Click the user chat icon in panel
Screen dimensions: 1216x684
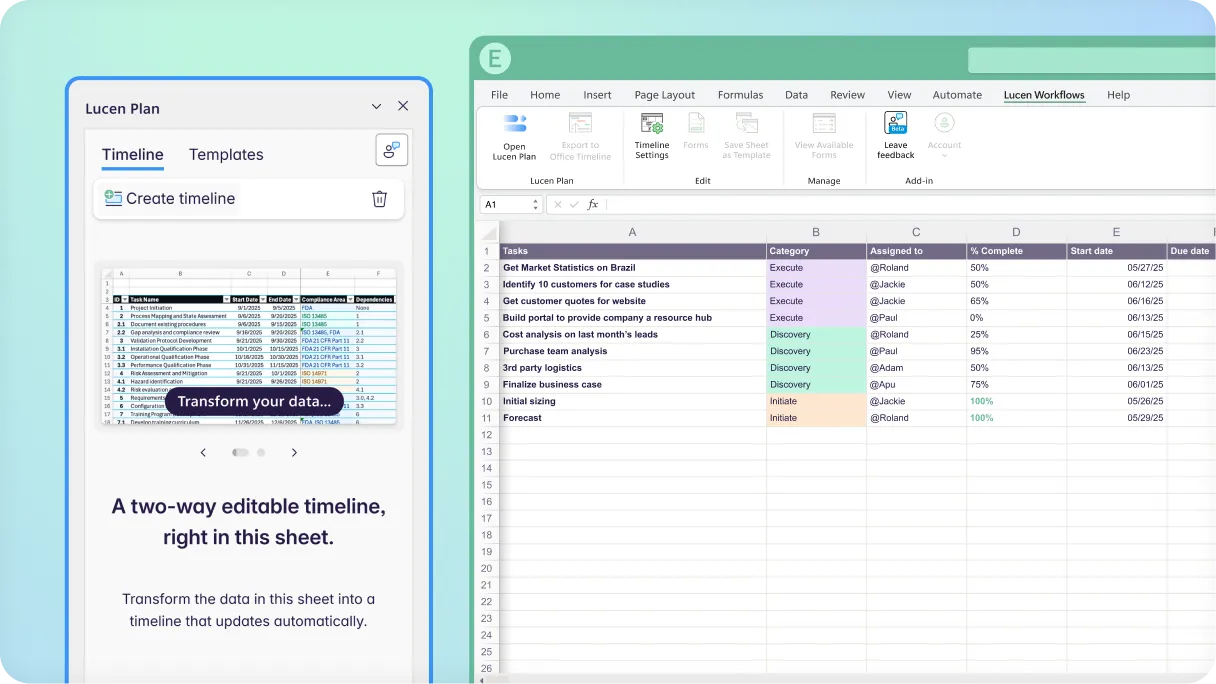click(x=391, y=150)
